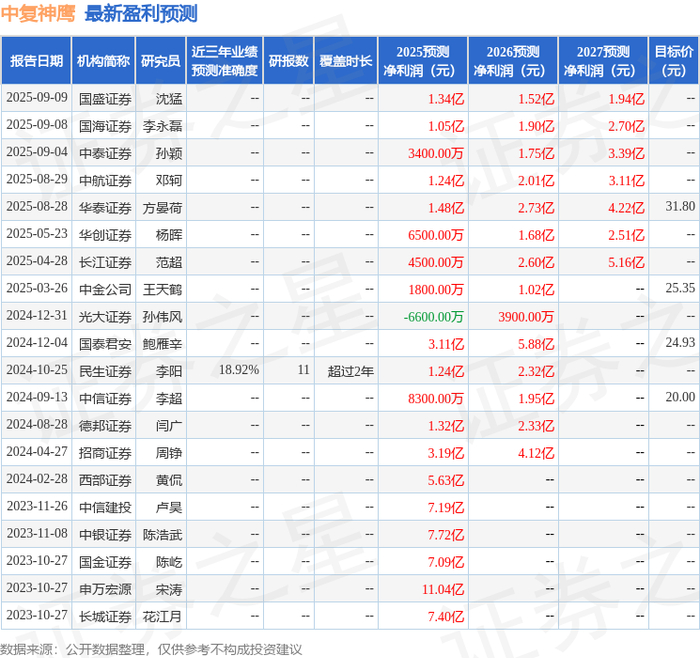Click the 20.00 target price

pos(680,397)
